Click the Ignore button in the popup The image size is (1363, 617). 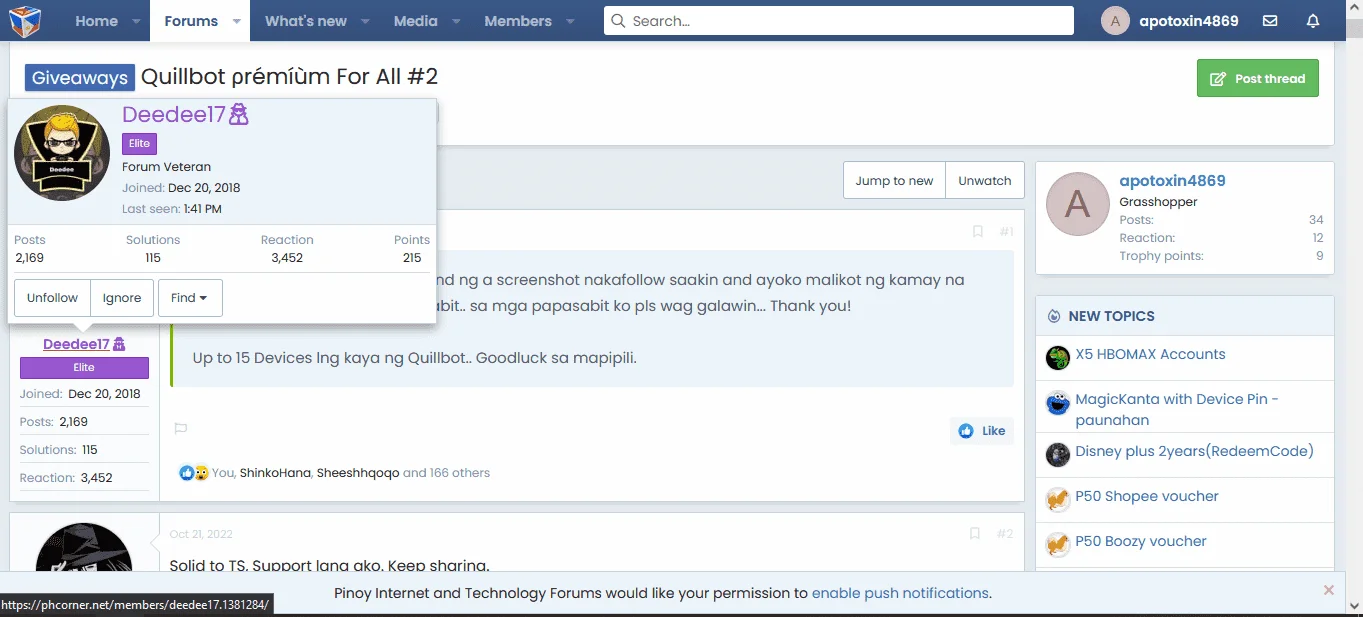click(122, 298)
